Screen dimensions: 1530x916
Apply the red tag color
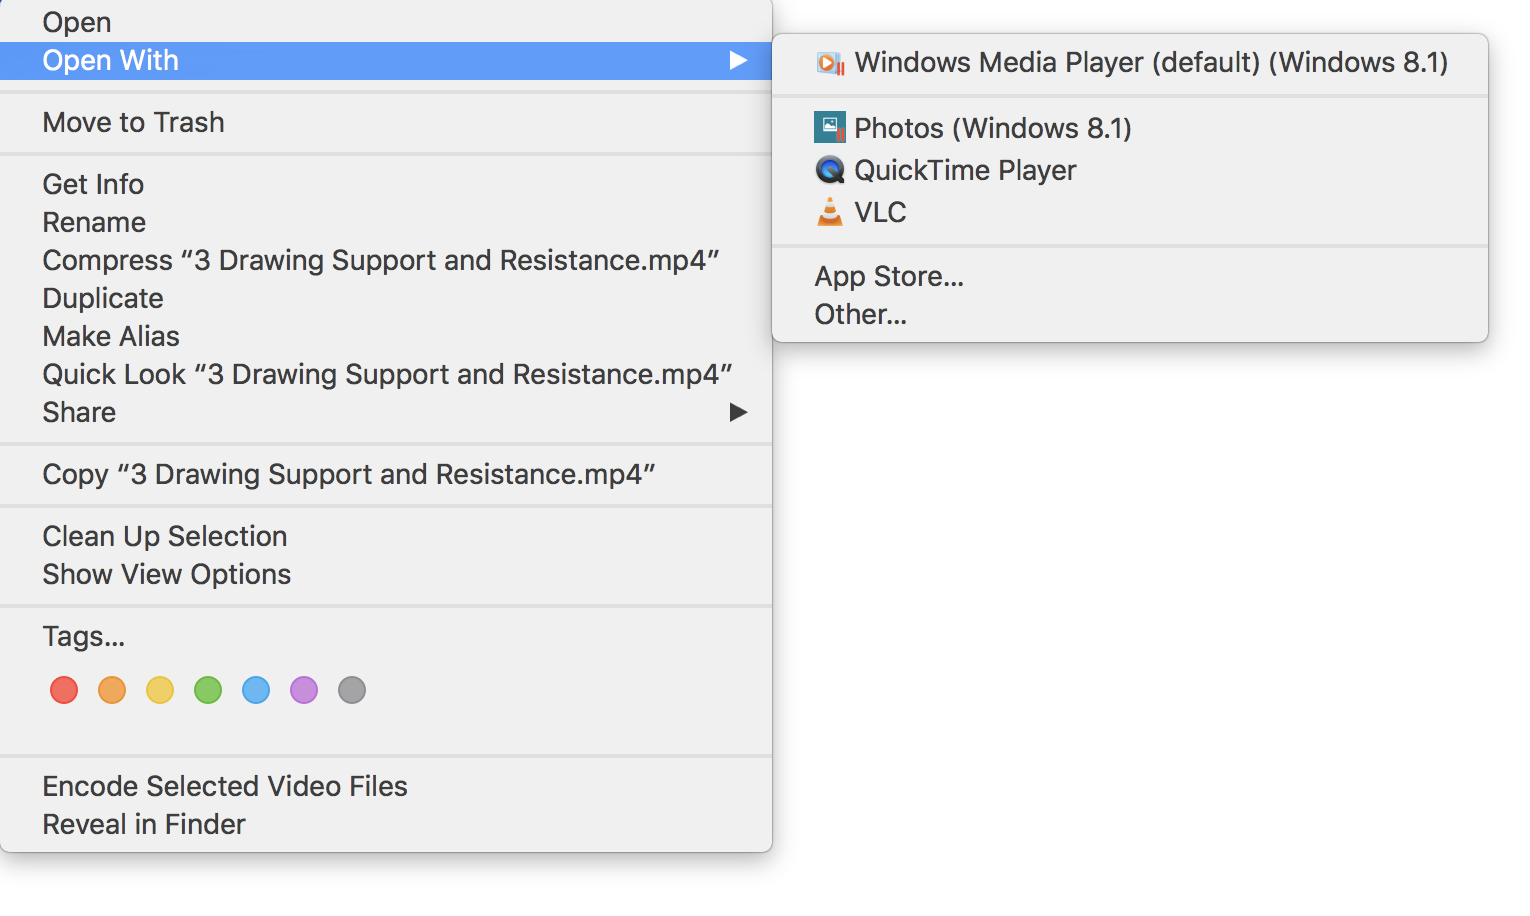tap(64, 690)
